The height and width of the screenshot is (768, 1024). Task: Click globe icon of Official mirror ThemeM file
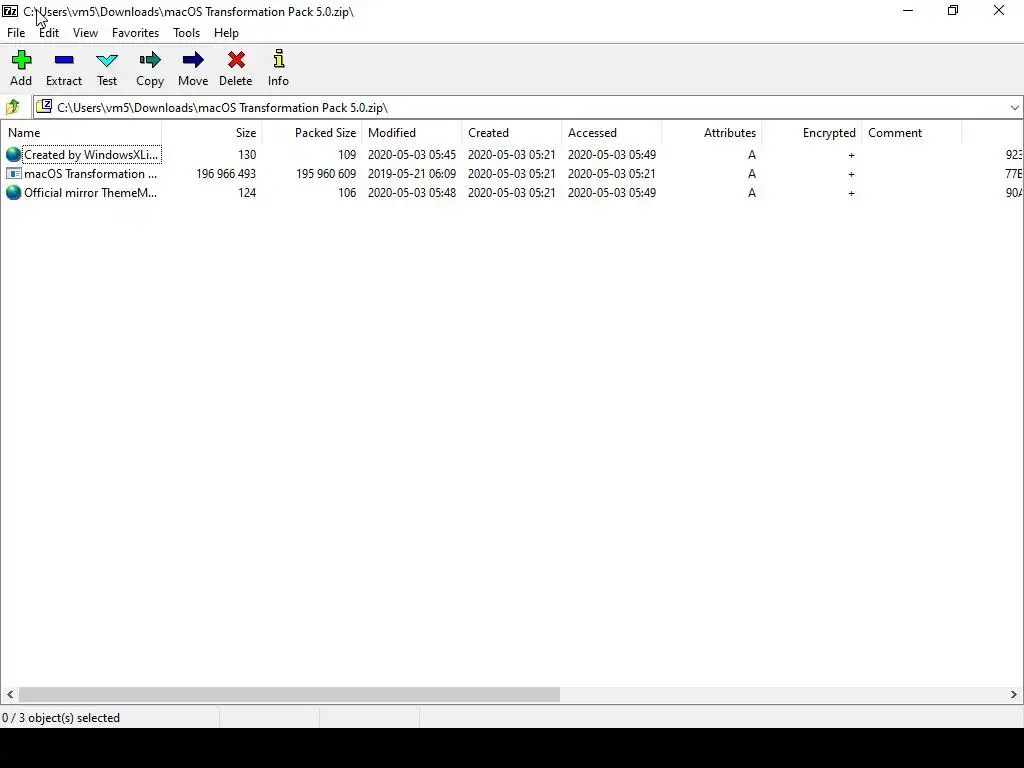coord(13,193)
